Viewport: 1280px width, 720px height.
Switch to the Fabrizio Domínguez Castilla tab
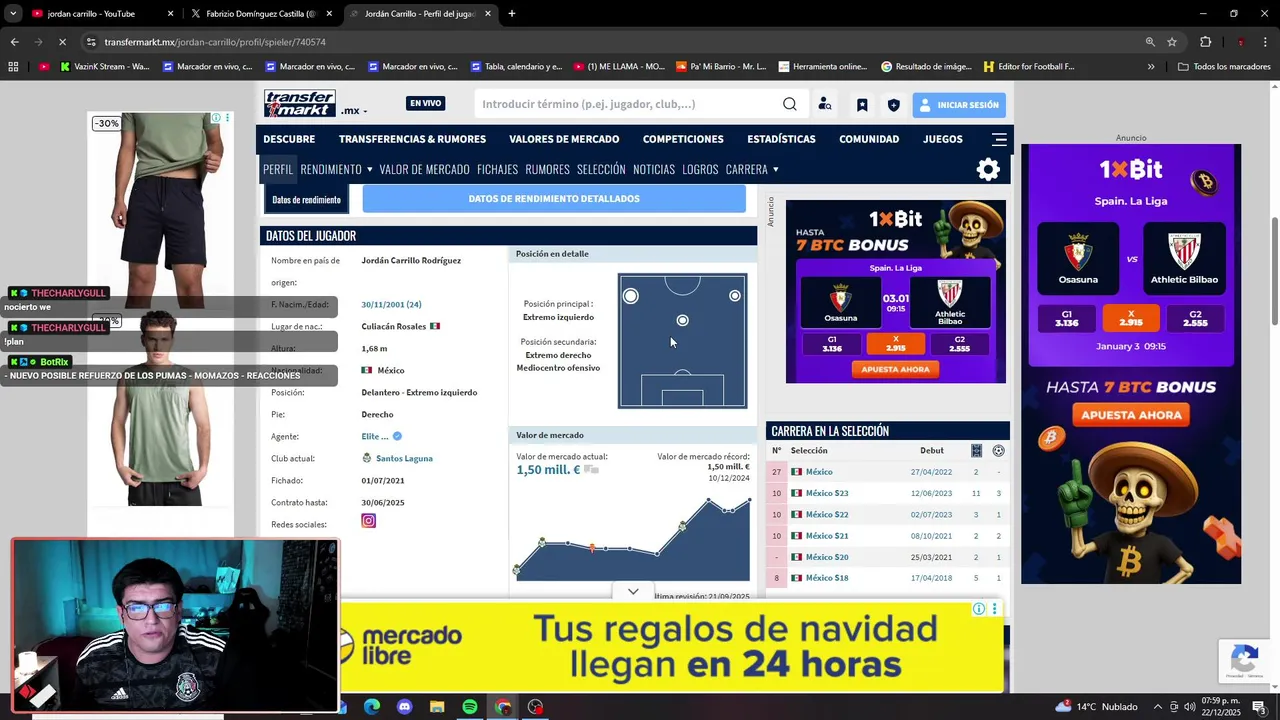point(261,14)
